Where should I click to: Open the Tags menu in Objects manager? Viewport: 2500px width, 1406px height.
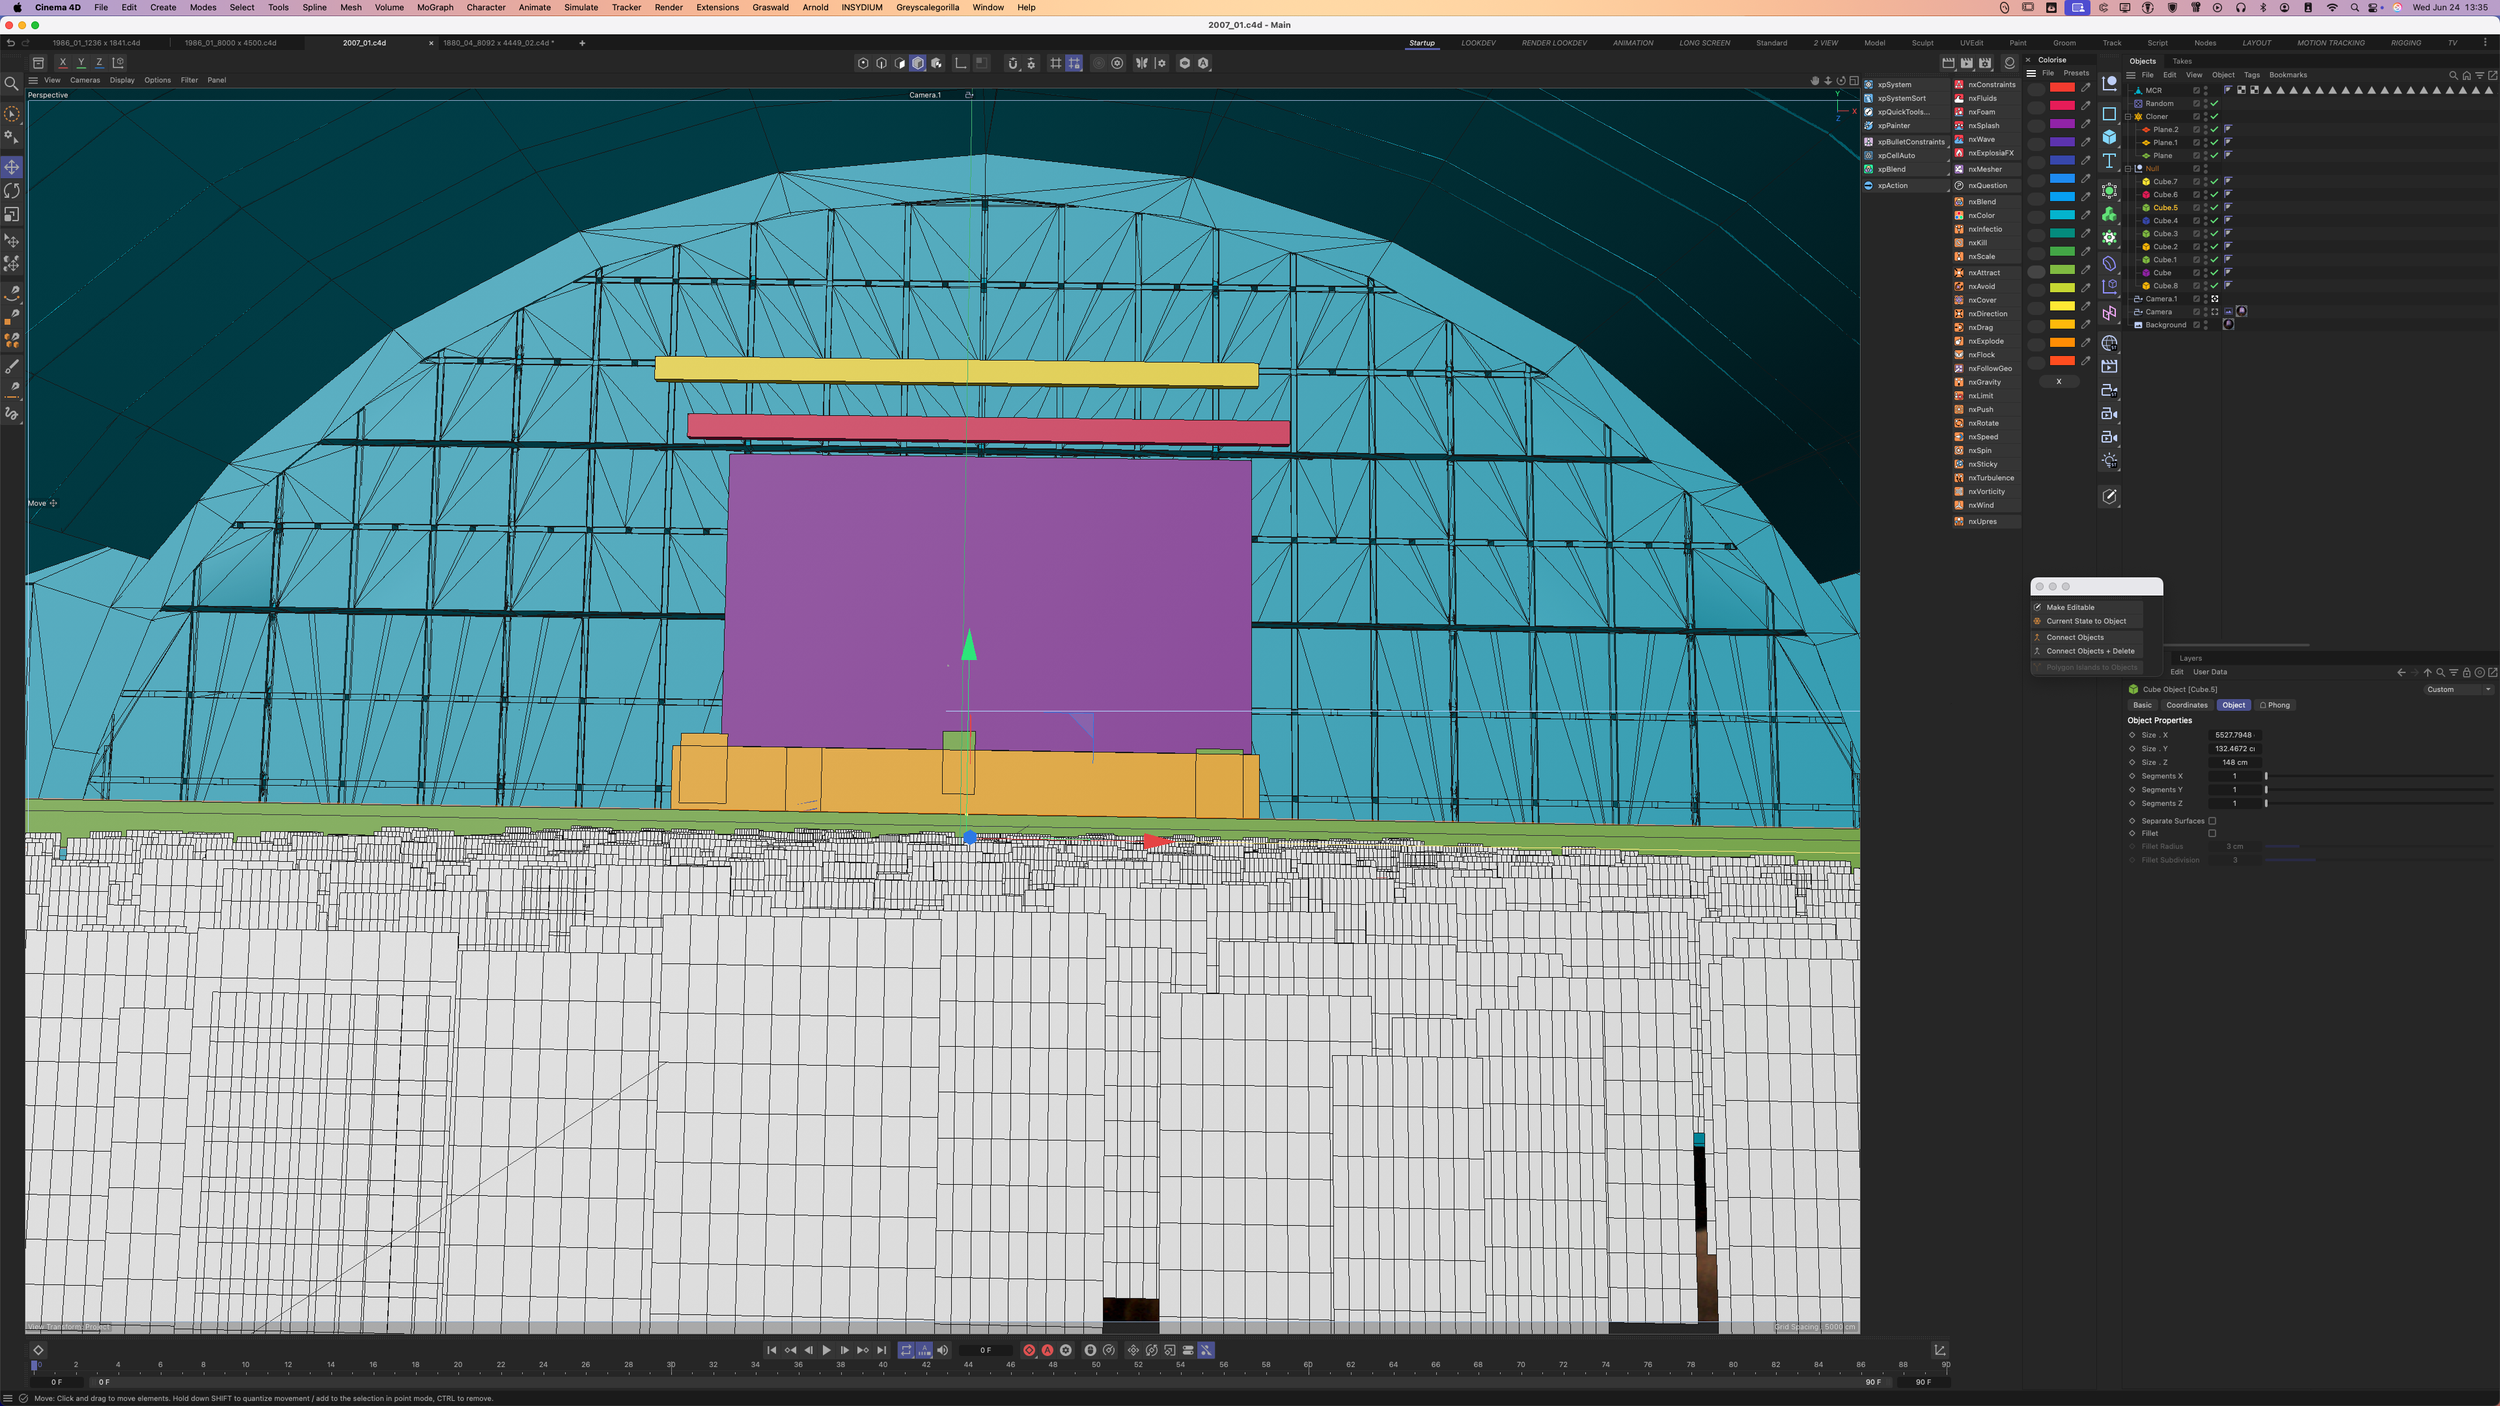2251,75
